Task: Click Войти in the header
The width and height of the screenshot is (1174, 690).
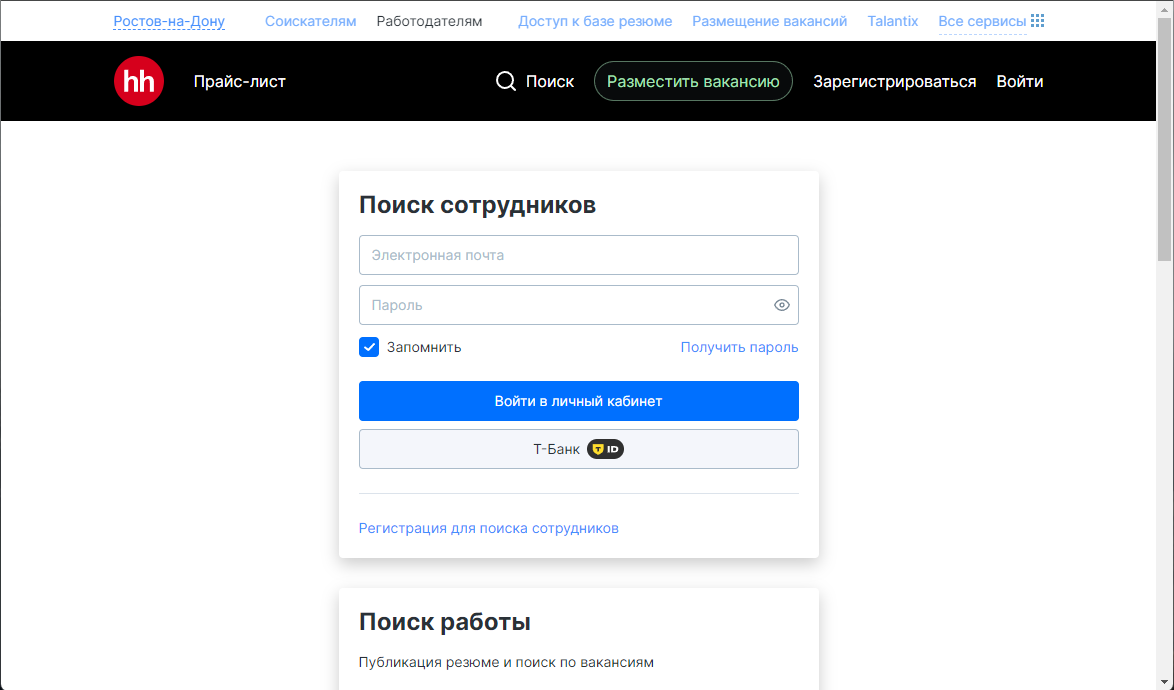Action: pyautogui.click(x=1020, y=82)
